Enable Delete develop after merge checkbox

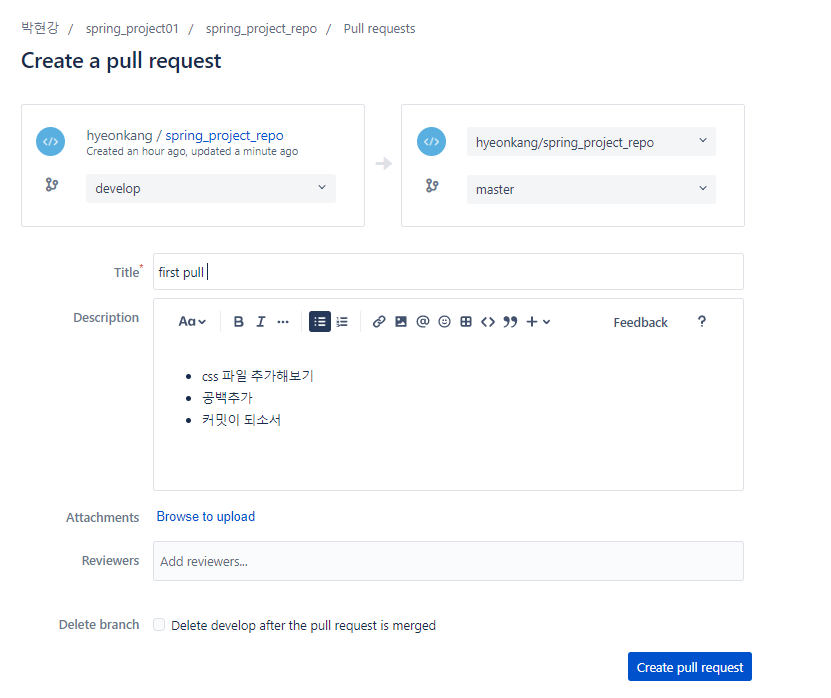159,625
